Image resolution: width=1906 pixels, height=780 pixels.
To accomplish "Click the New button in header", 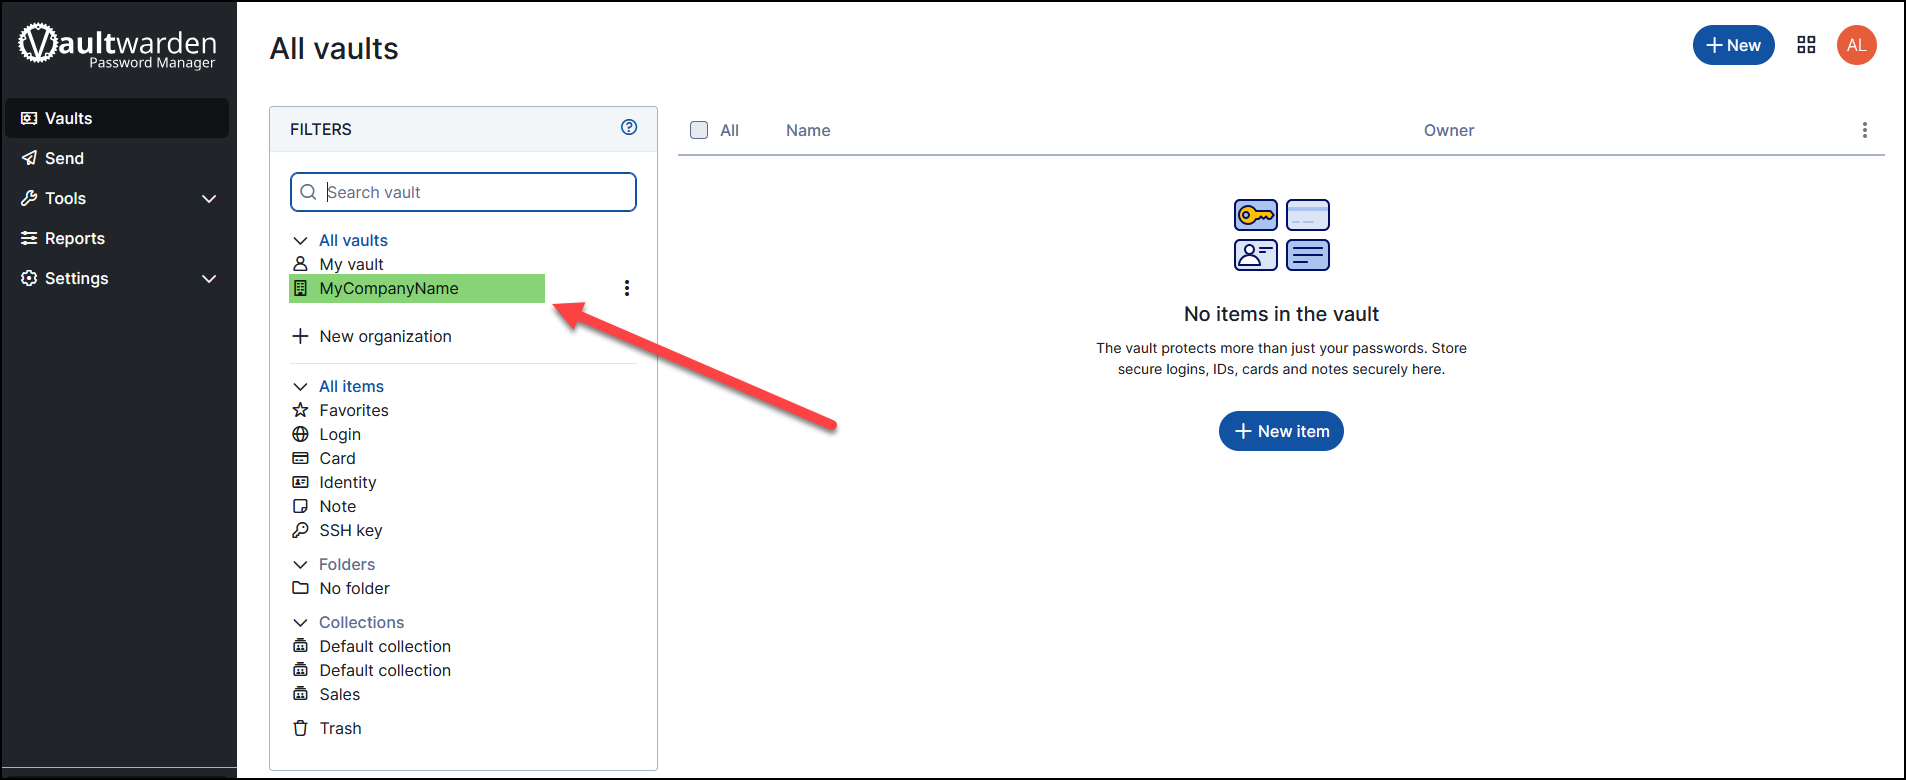I will tap(1733, 45).
